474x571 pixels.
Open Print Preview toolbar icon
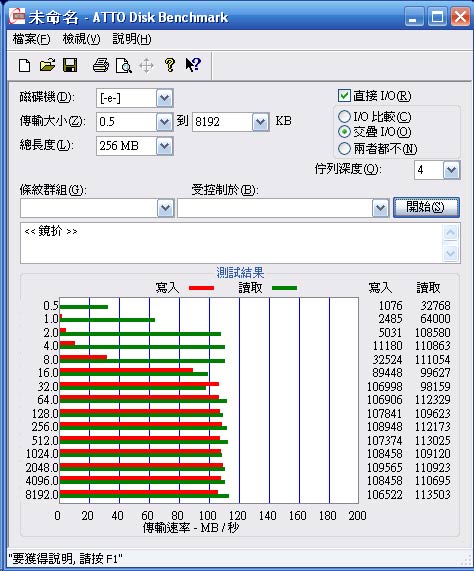123,66
